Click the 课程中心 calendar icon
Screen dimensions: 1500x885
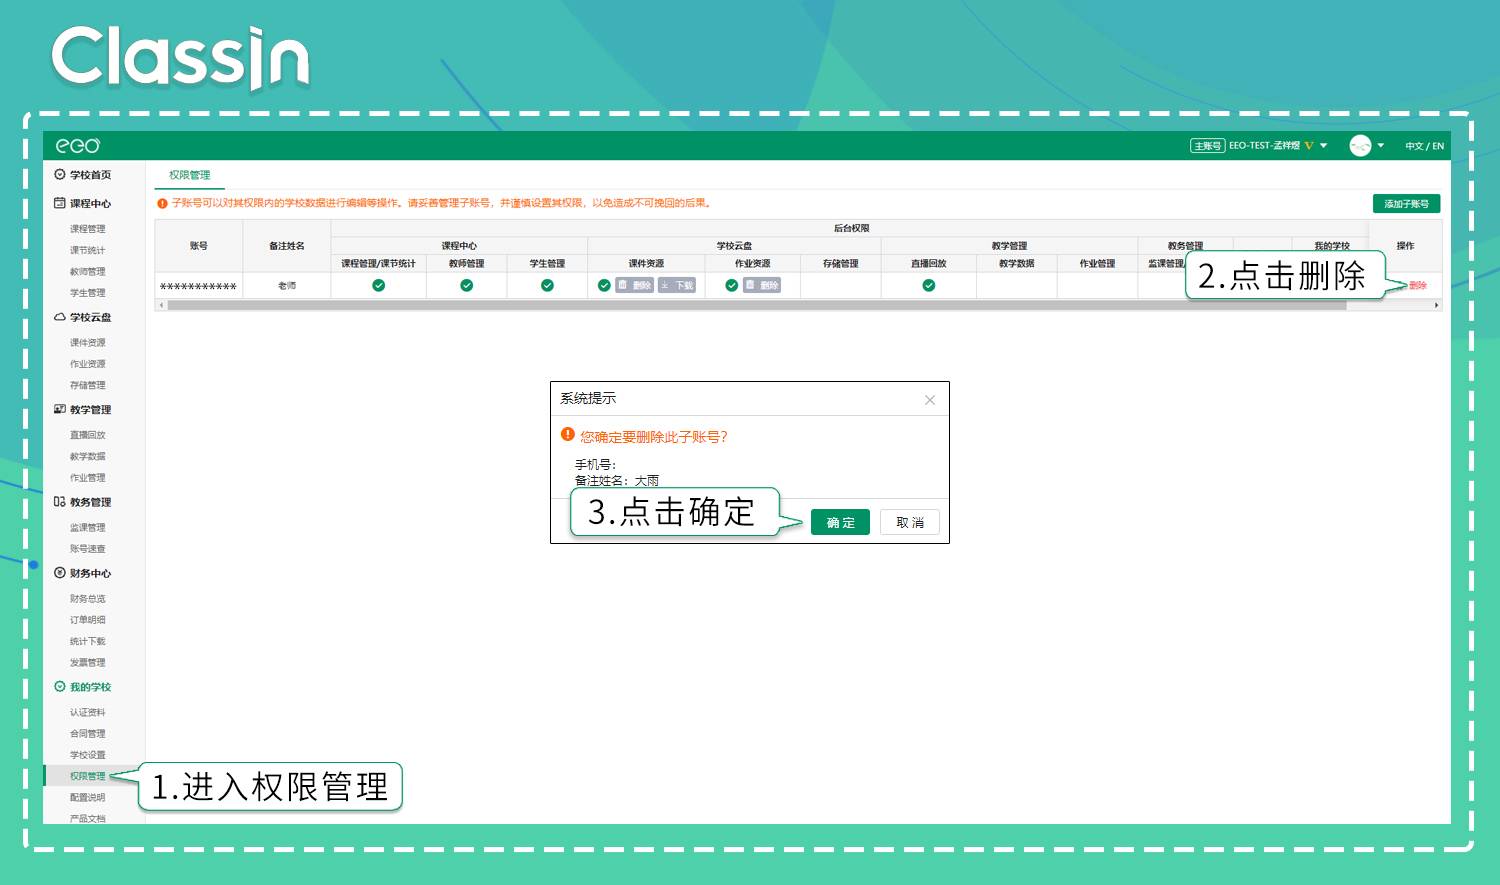coord(60,203)
